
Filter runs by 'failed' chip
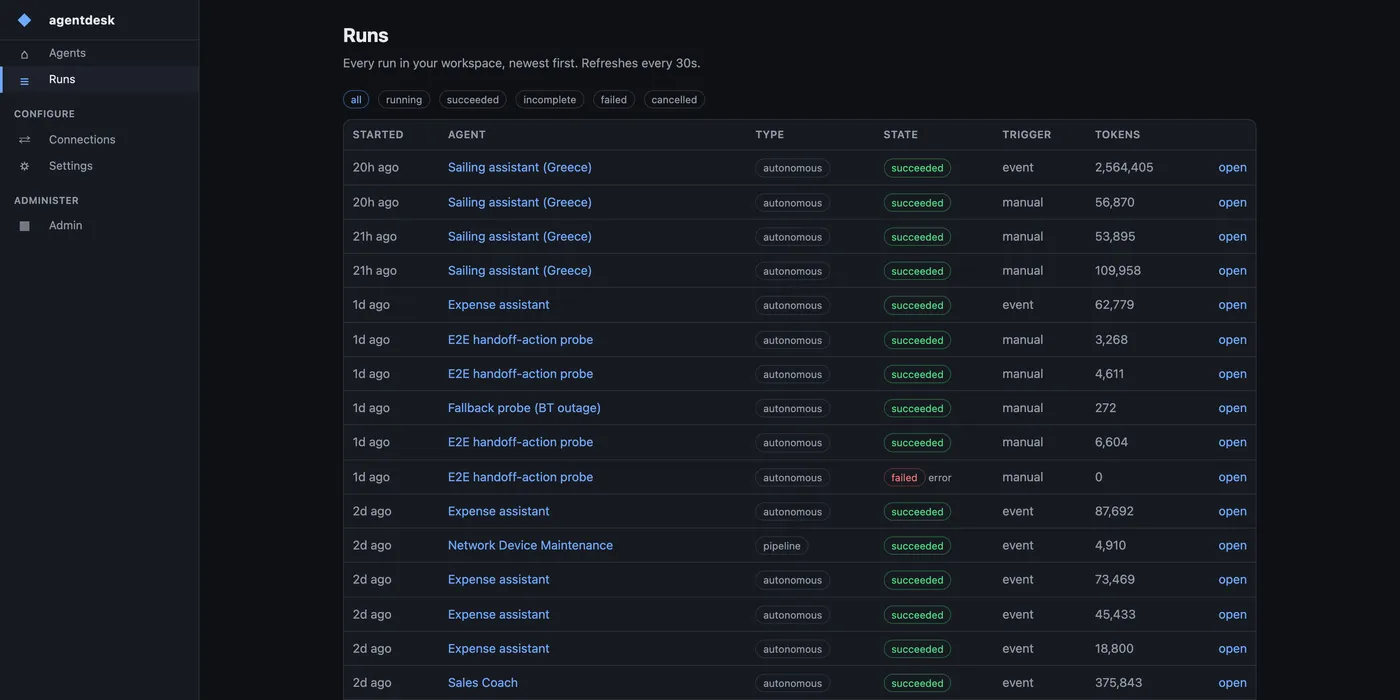pyautogui.click(x=614, y=100)
